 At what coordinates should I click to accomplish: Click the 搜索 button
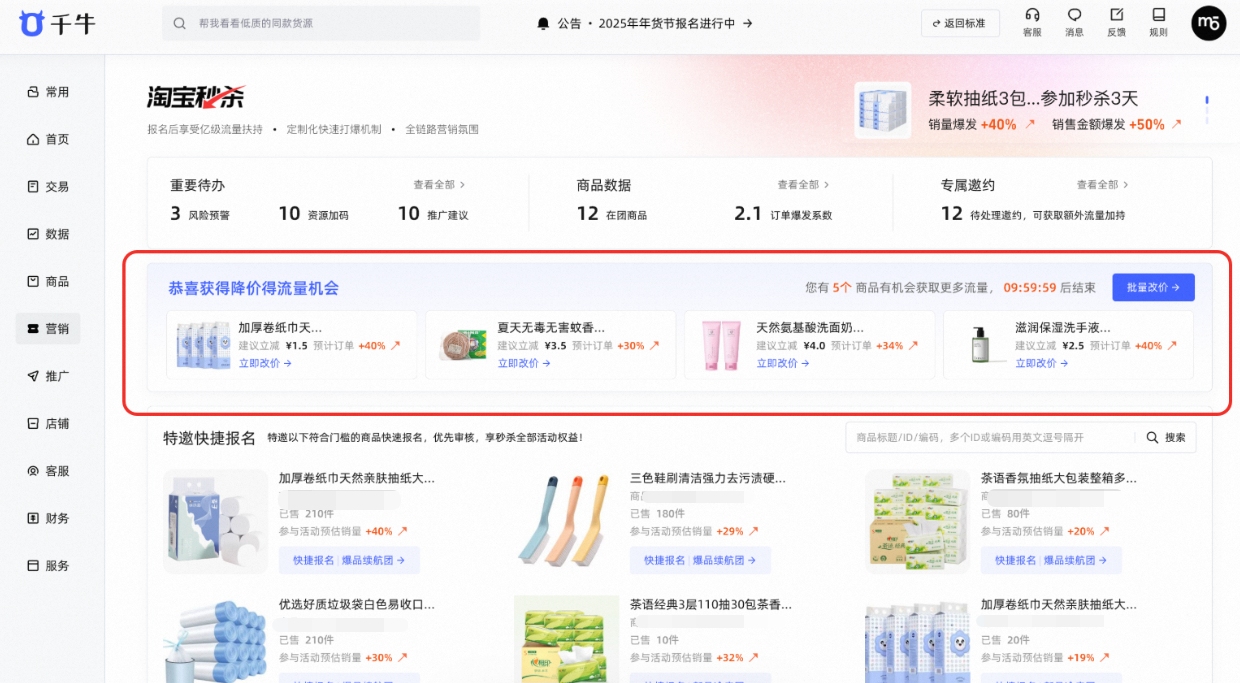[1165, 437]
